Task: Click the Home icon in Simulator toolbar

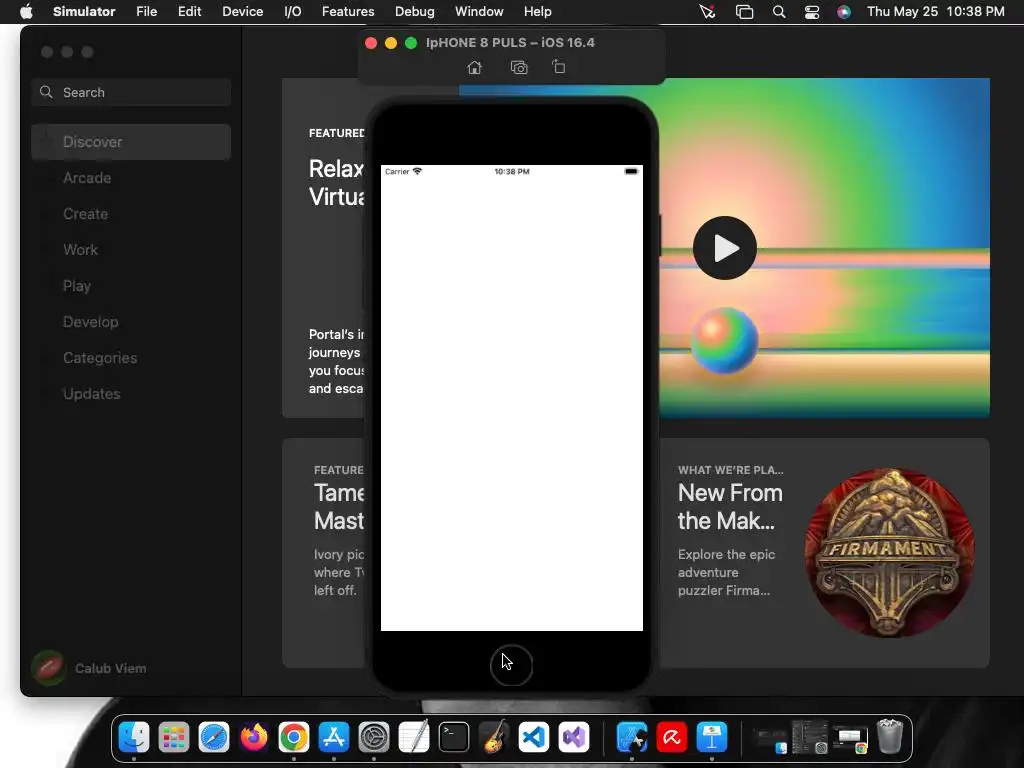Action: pos(475,67)
